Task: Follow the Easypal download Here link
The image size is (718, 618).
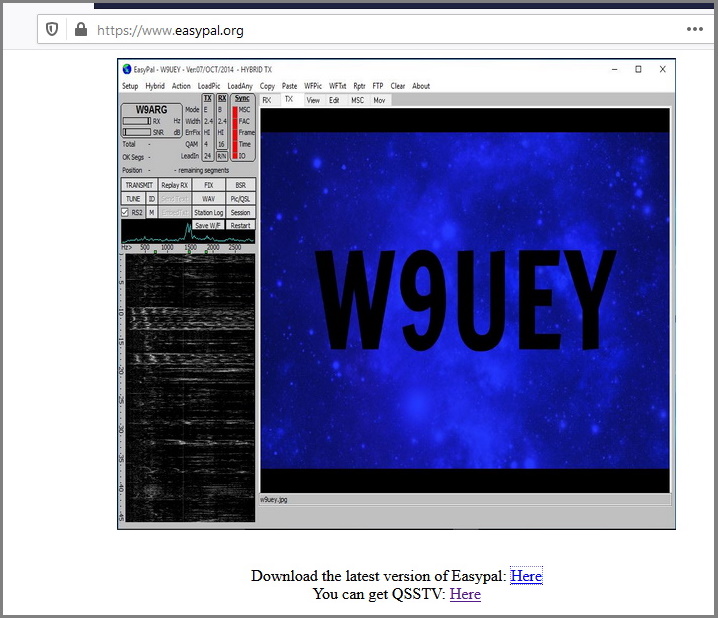Action: click(526, 576)
